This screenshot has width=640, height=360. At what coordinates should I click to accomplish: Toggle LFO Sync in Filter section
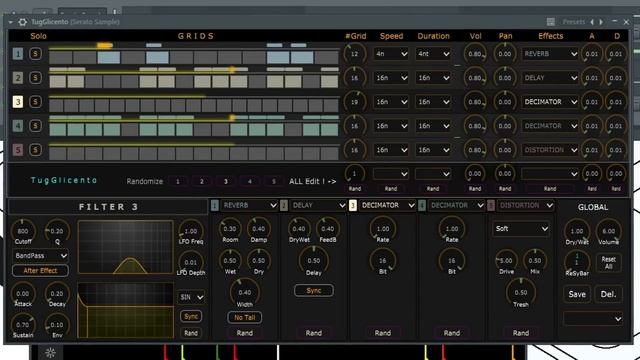click(191, 316)
